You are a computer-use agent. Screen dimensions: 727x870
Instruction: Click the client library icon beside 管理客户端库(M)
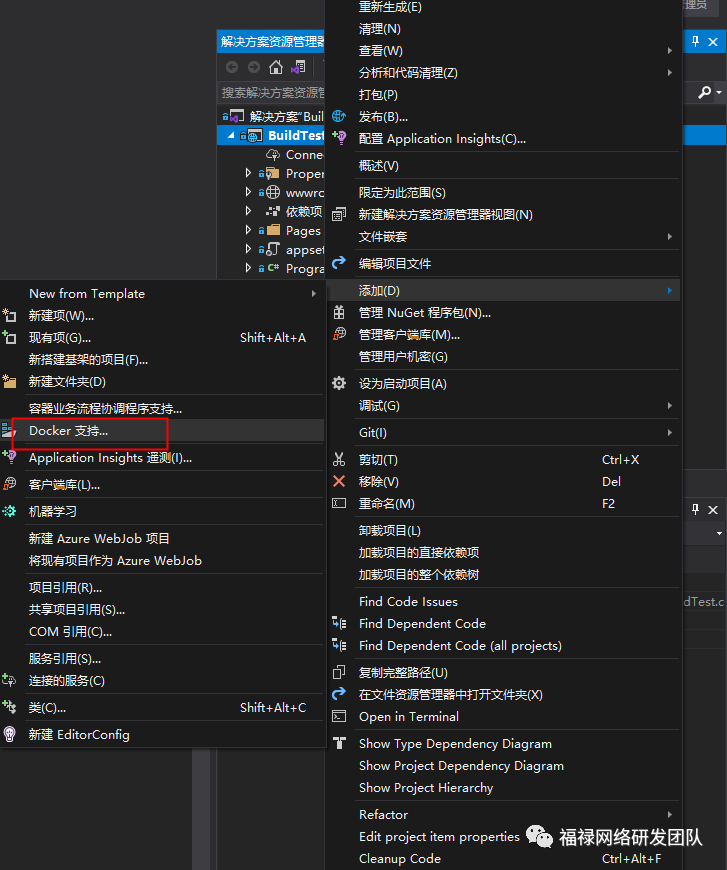[x=339, y=334]
